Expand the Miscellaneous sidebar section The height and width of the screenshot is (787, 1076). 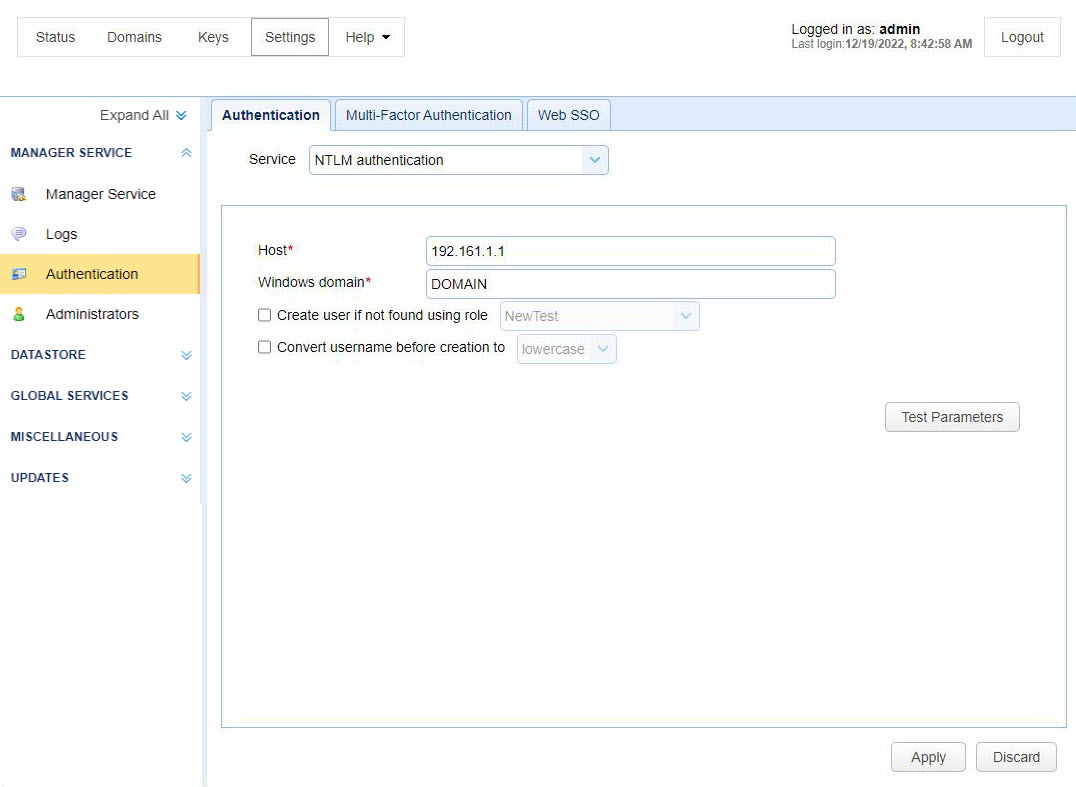pos(185,437)
